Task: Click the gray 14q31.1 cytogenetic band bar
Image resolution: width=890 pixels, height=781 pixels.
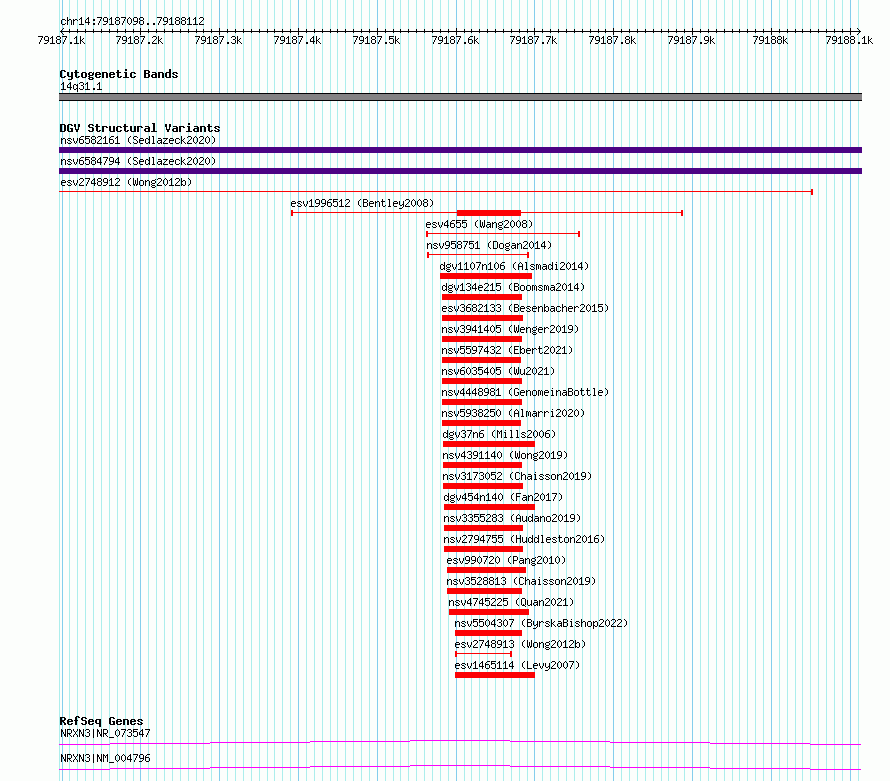Action: click(460, 97)
